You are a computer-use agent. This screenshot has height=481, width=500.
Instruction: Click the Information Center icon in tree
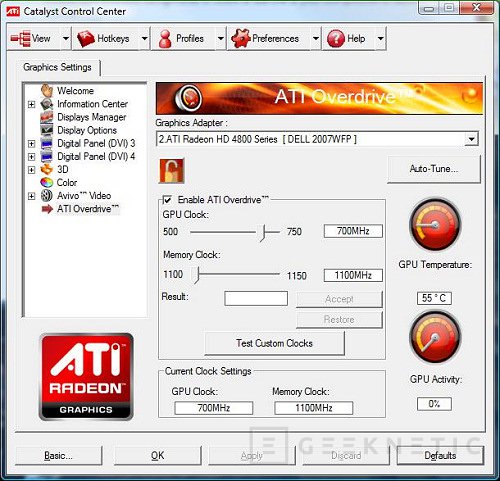tap(47, 104)
